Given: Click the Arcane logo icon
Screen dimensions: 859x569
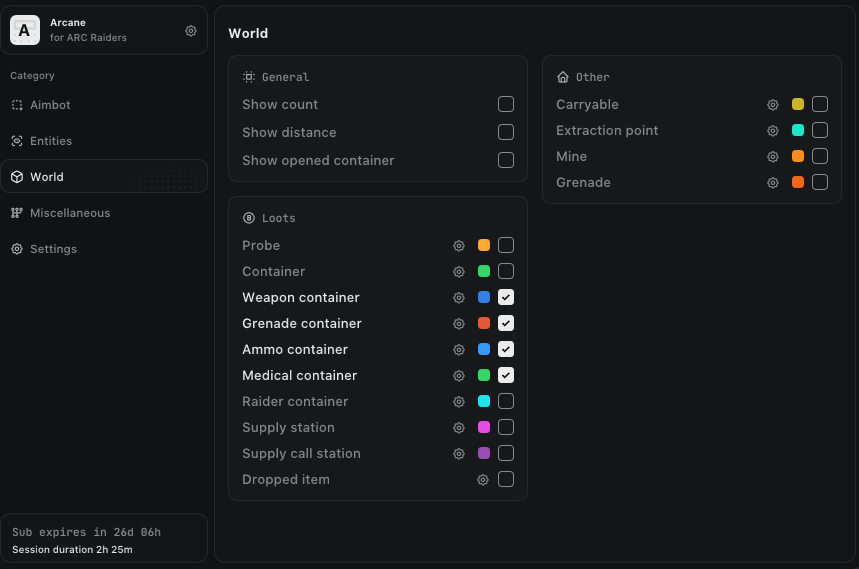Looking at the screenshot, I should click(x=25, y=31).
